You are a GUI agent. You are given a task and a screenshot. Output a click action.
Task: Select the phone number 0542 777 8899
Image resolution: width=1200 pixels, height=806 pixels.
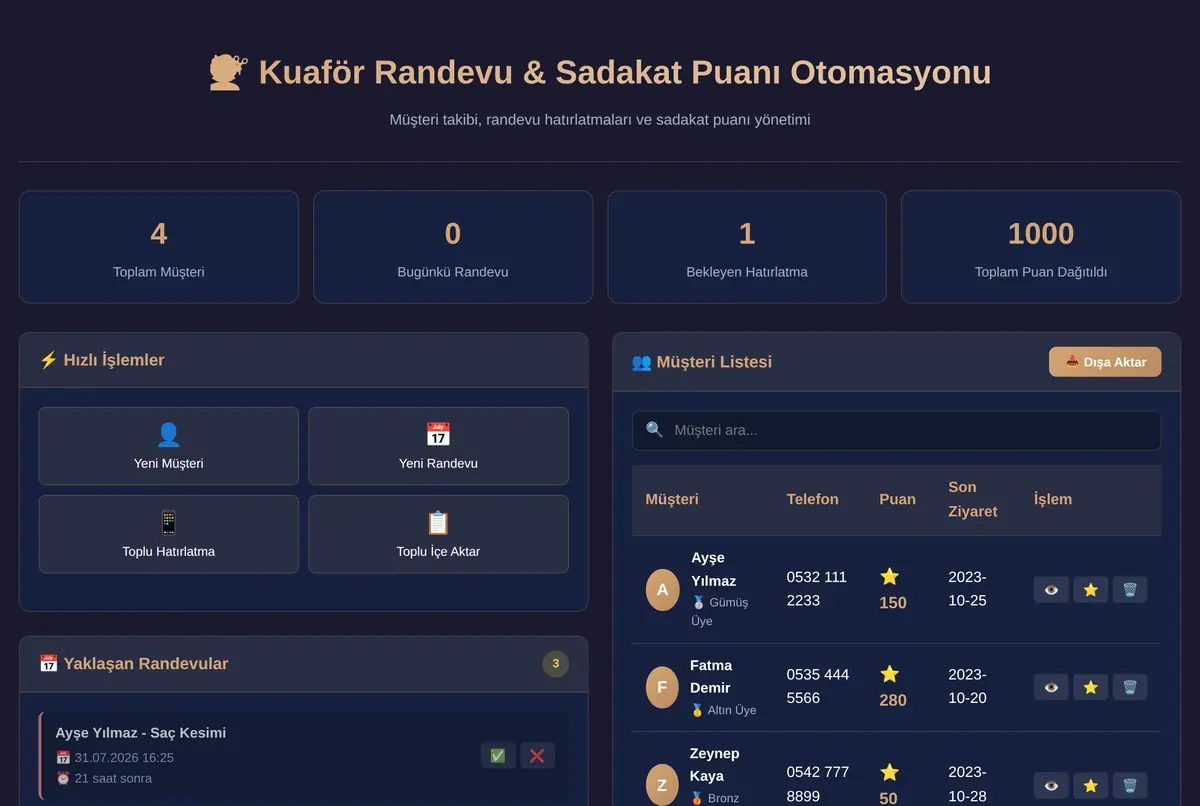click(x=818, y=784)
